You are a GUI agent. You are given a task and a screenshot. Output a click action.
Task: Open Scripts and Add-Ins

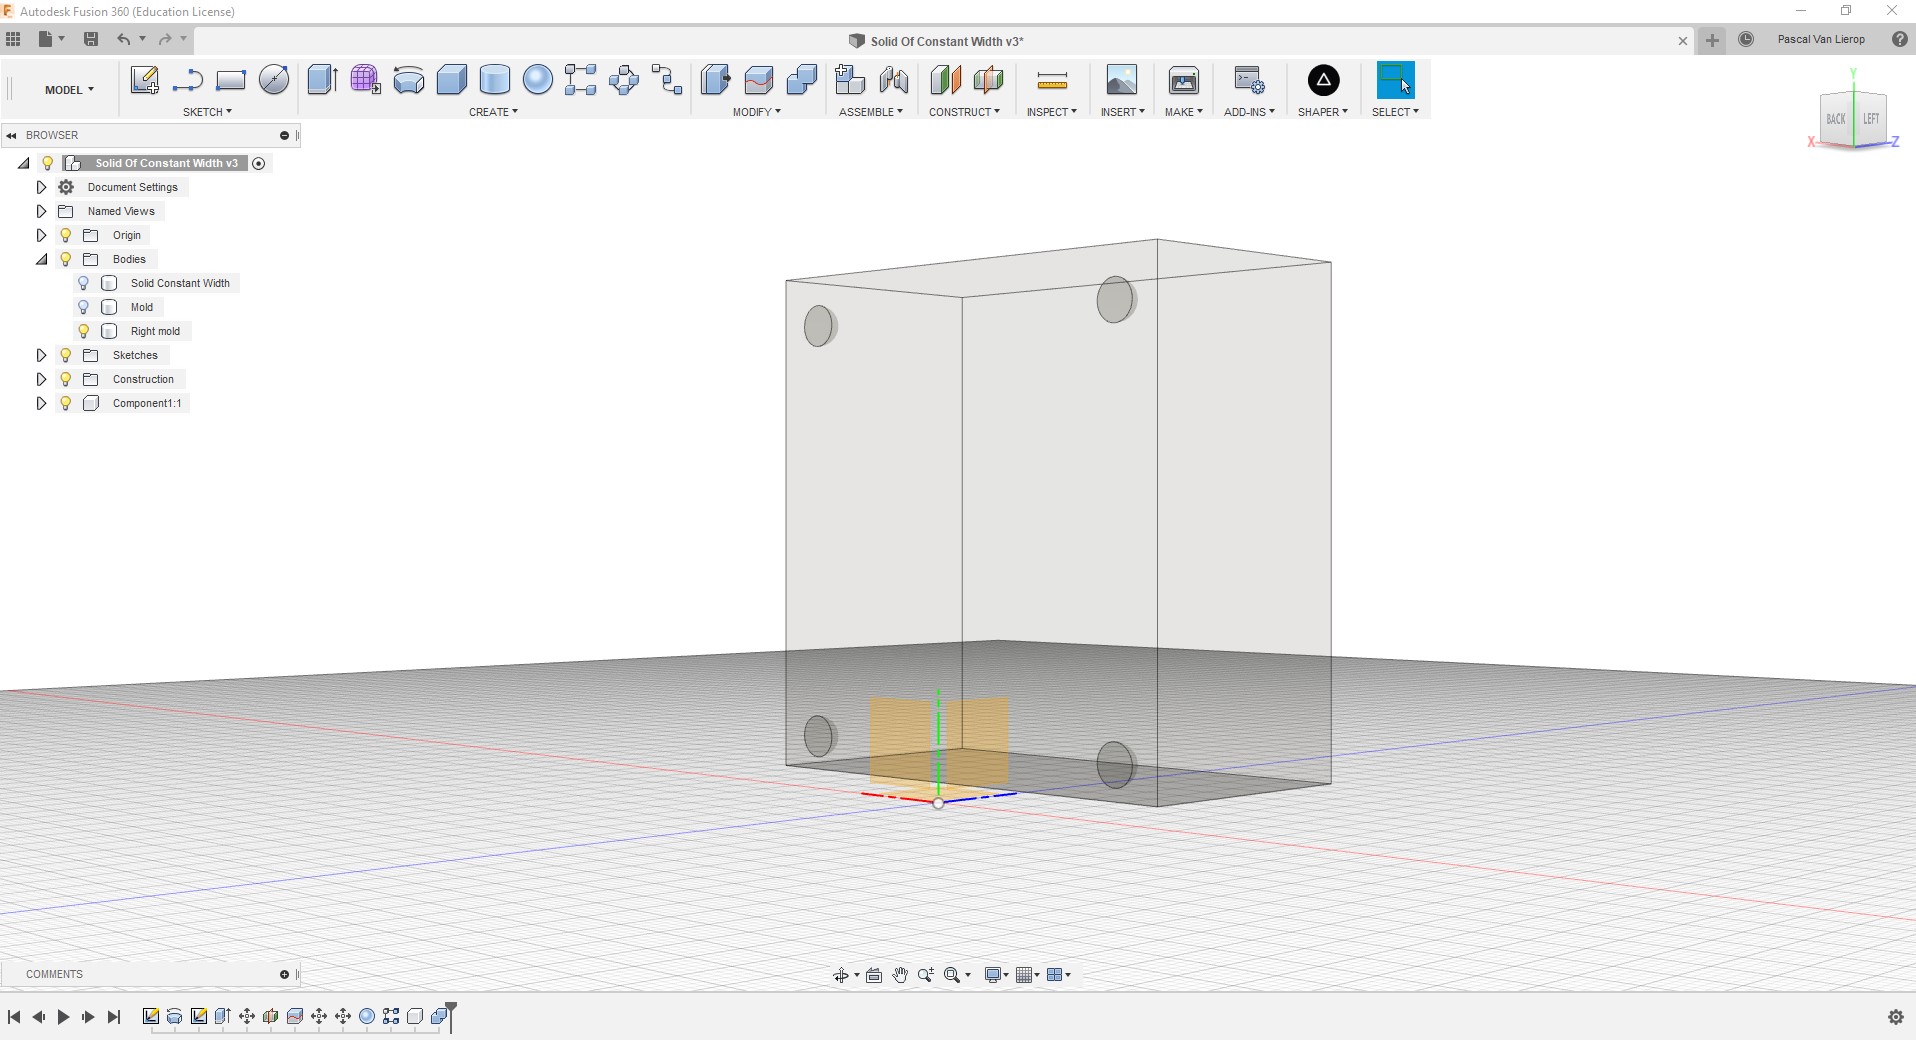coord(1249,80)
